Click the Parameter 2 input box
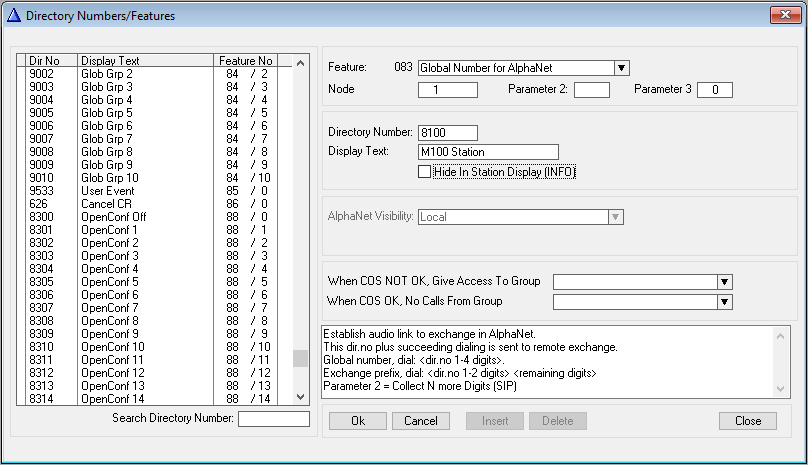The width and height of the screenshot is (808, 465). (591, 90)
